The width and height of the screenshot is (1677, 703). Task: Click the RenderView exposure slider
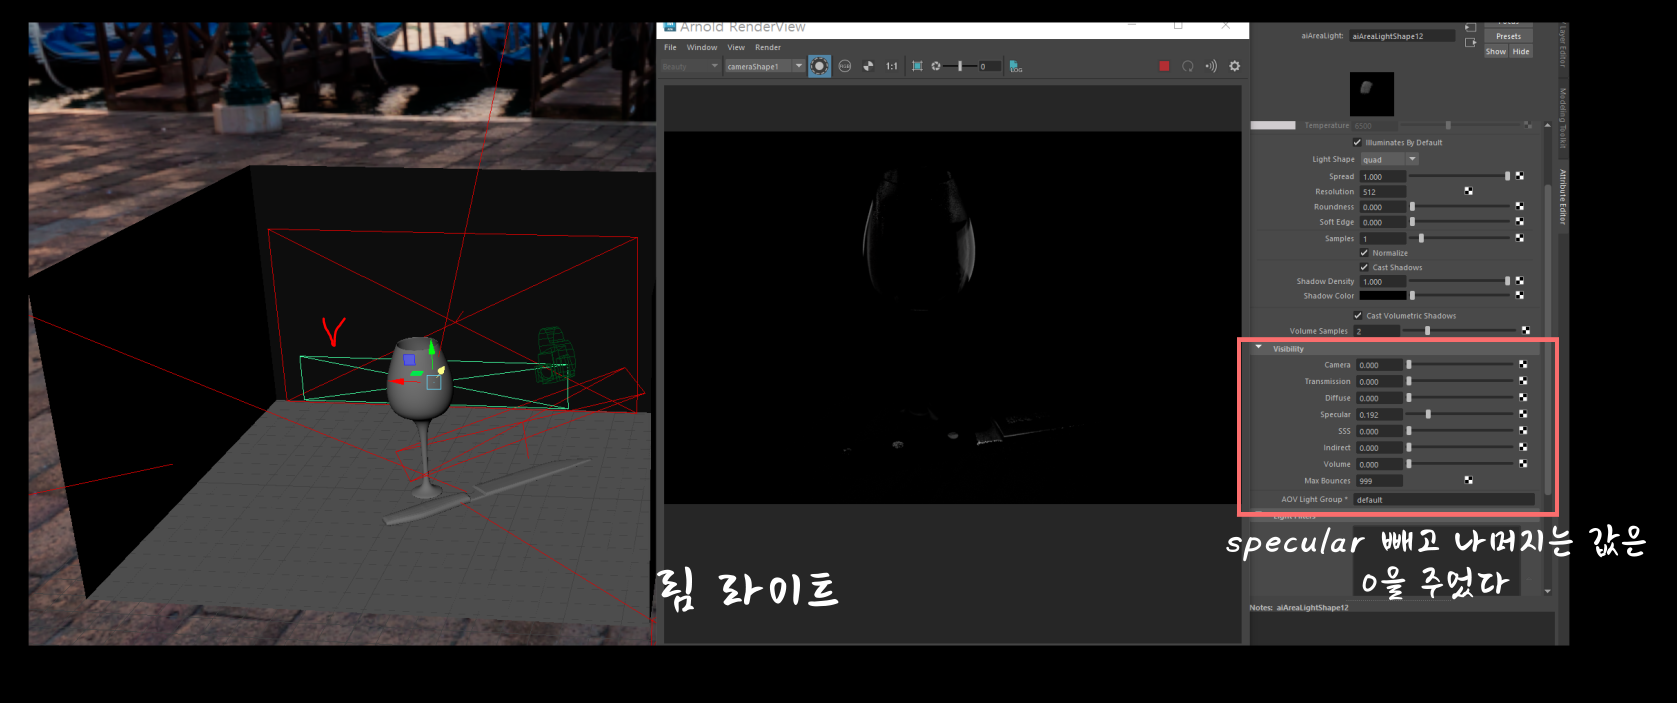(959, 66)
